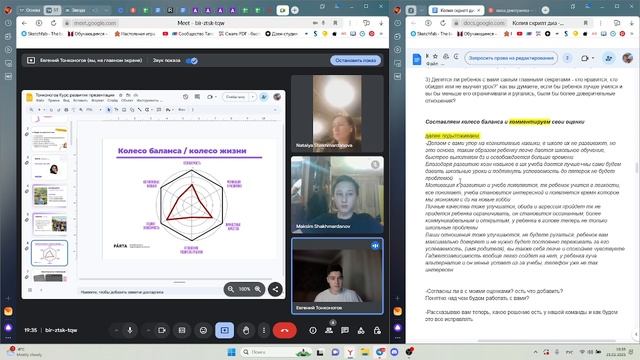
Task: Mute the microphone in Meet
Action: point(130,330)
